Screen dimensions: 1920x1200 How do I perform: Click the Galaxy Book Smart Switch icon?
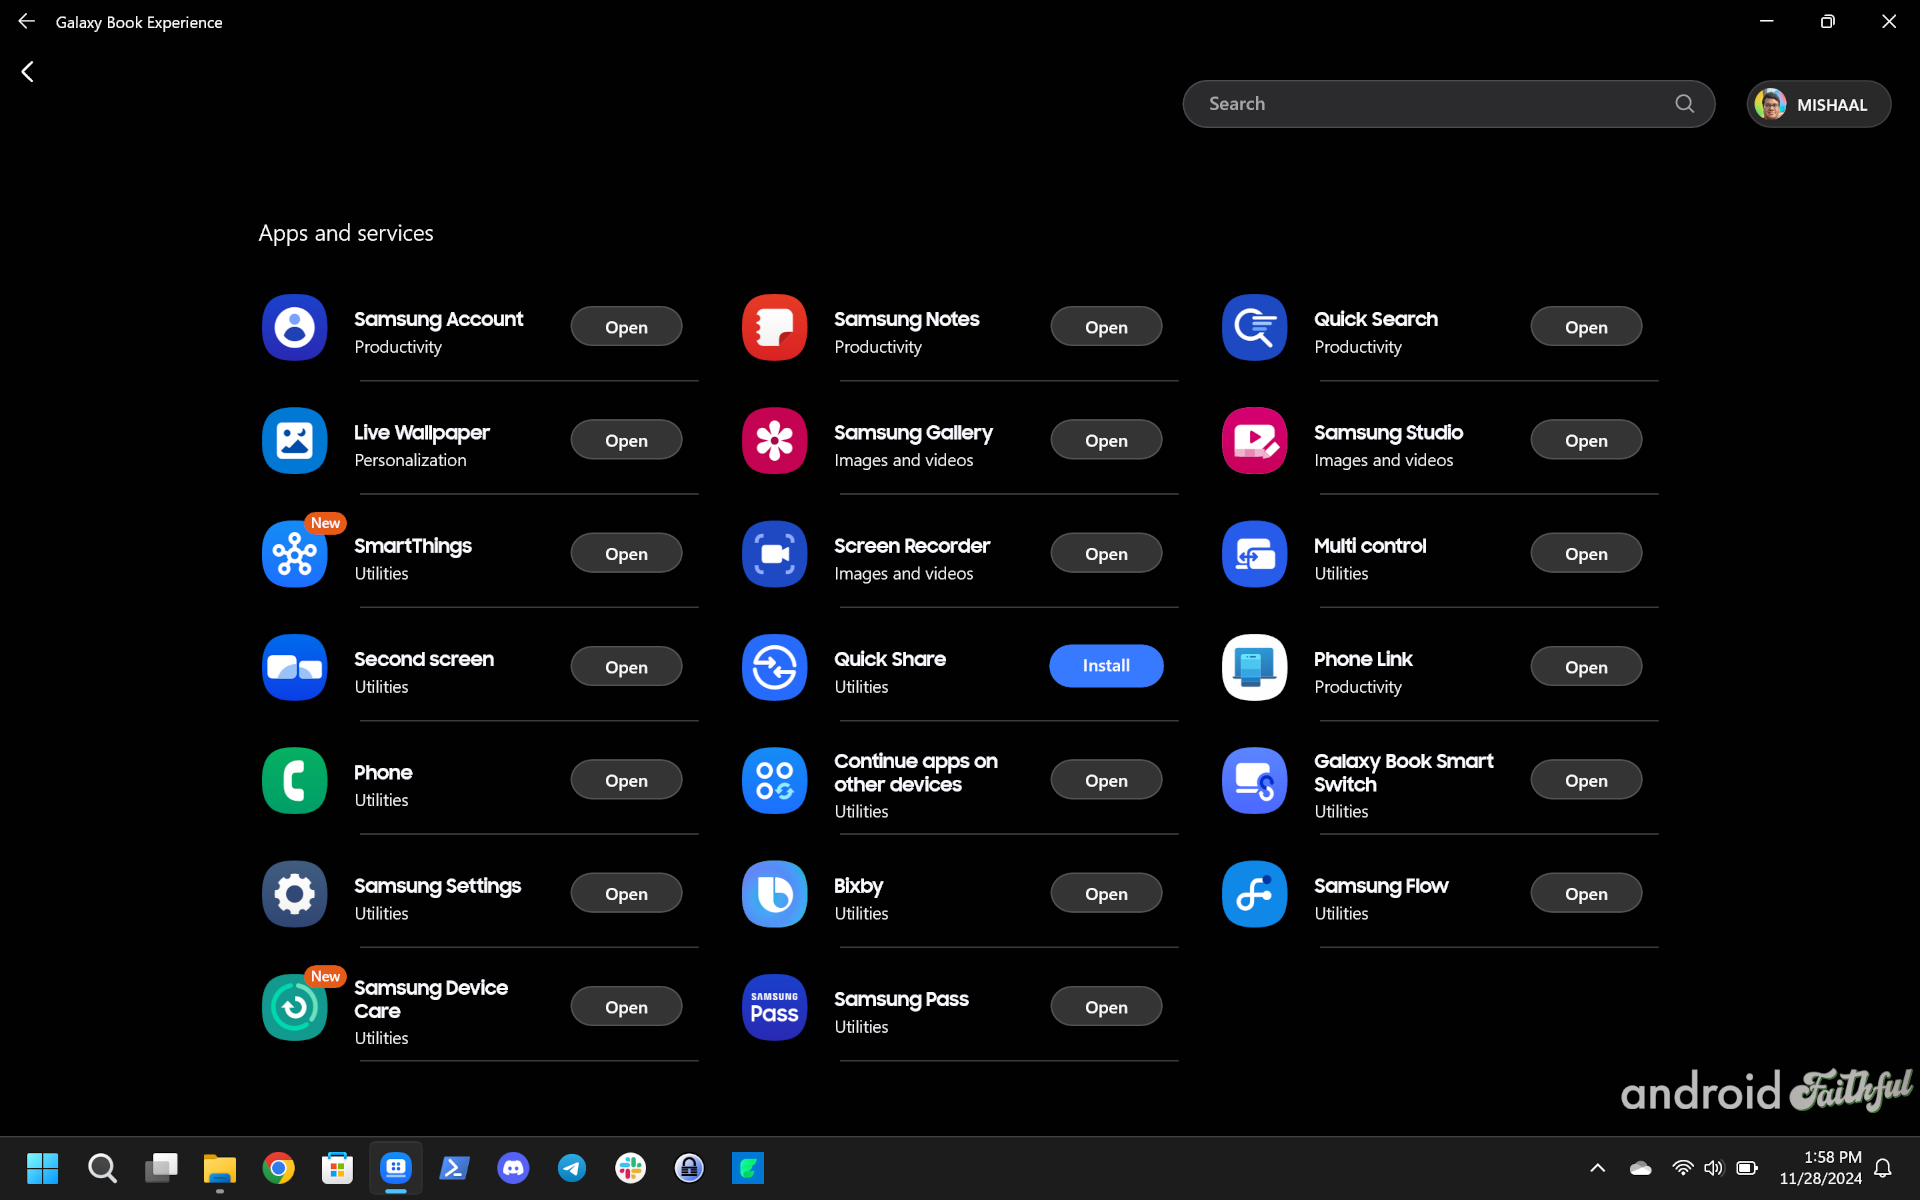click(1254, 780)
